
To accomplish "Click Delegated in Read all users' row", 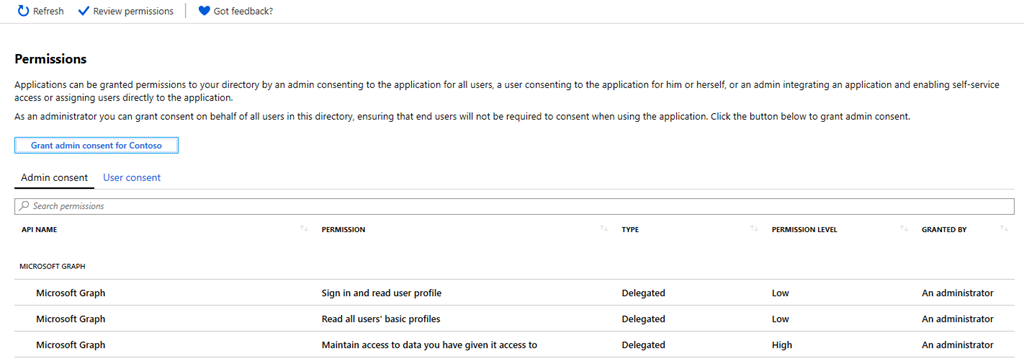I will [x=643, y=319].
